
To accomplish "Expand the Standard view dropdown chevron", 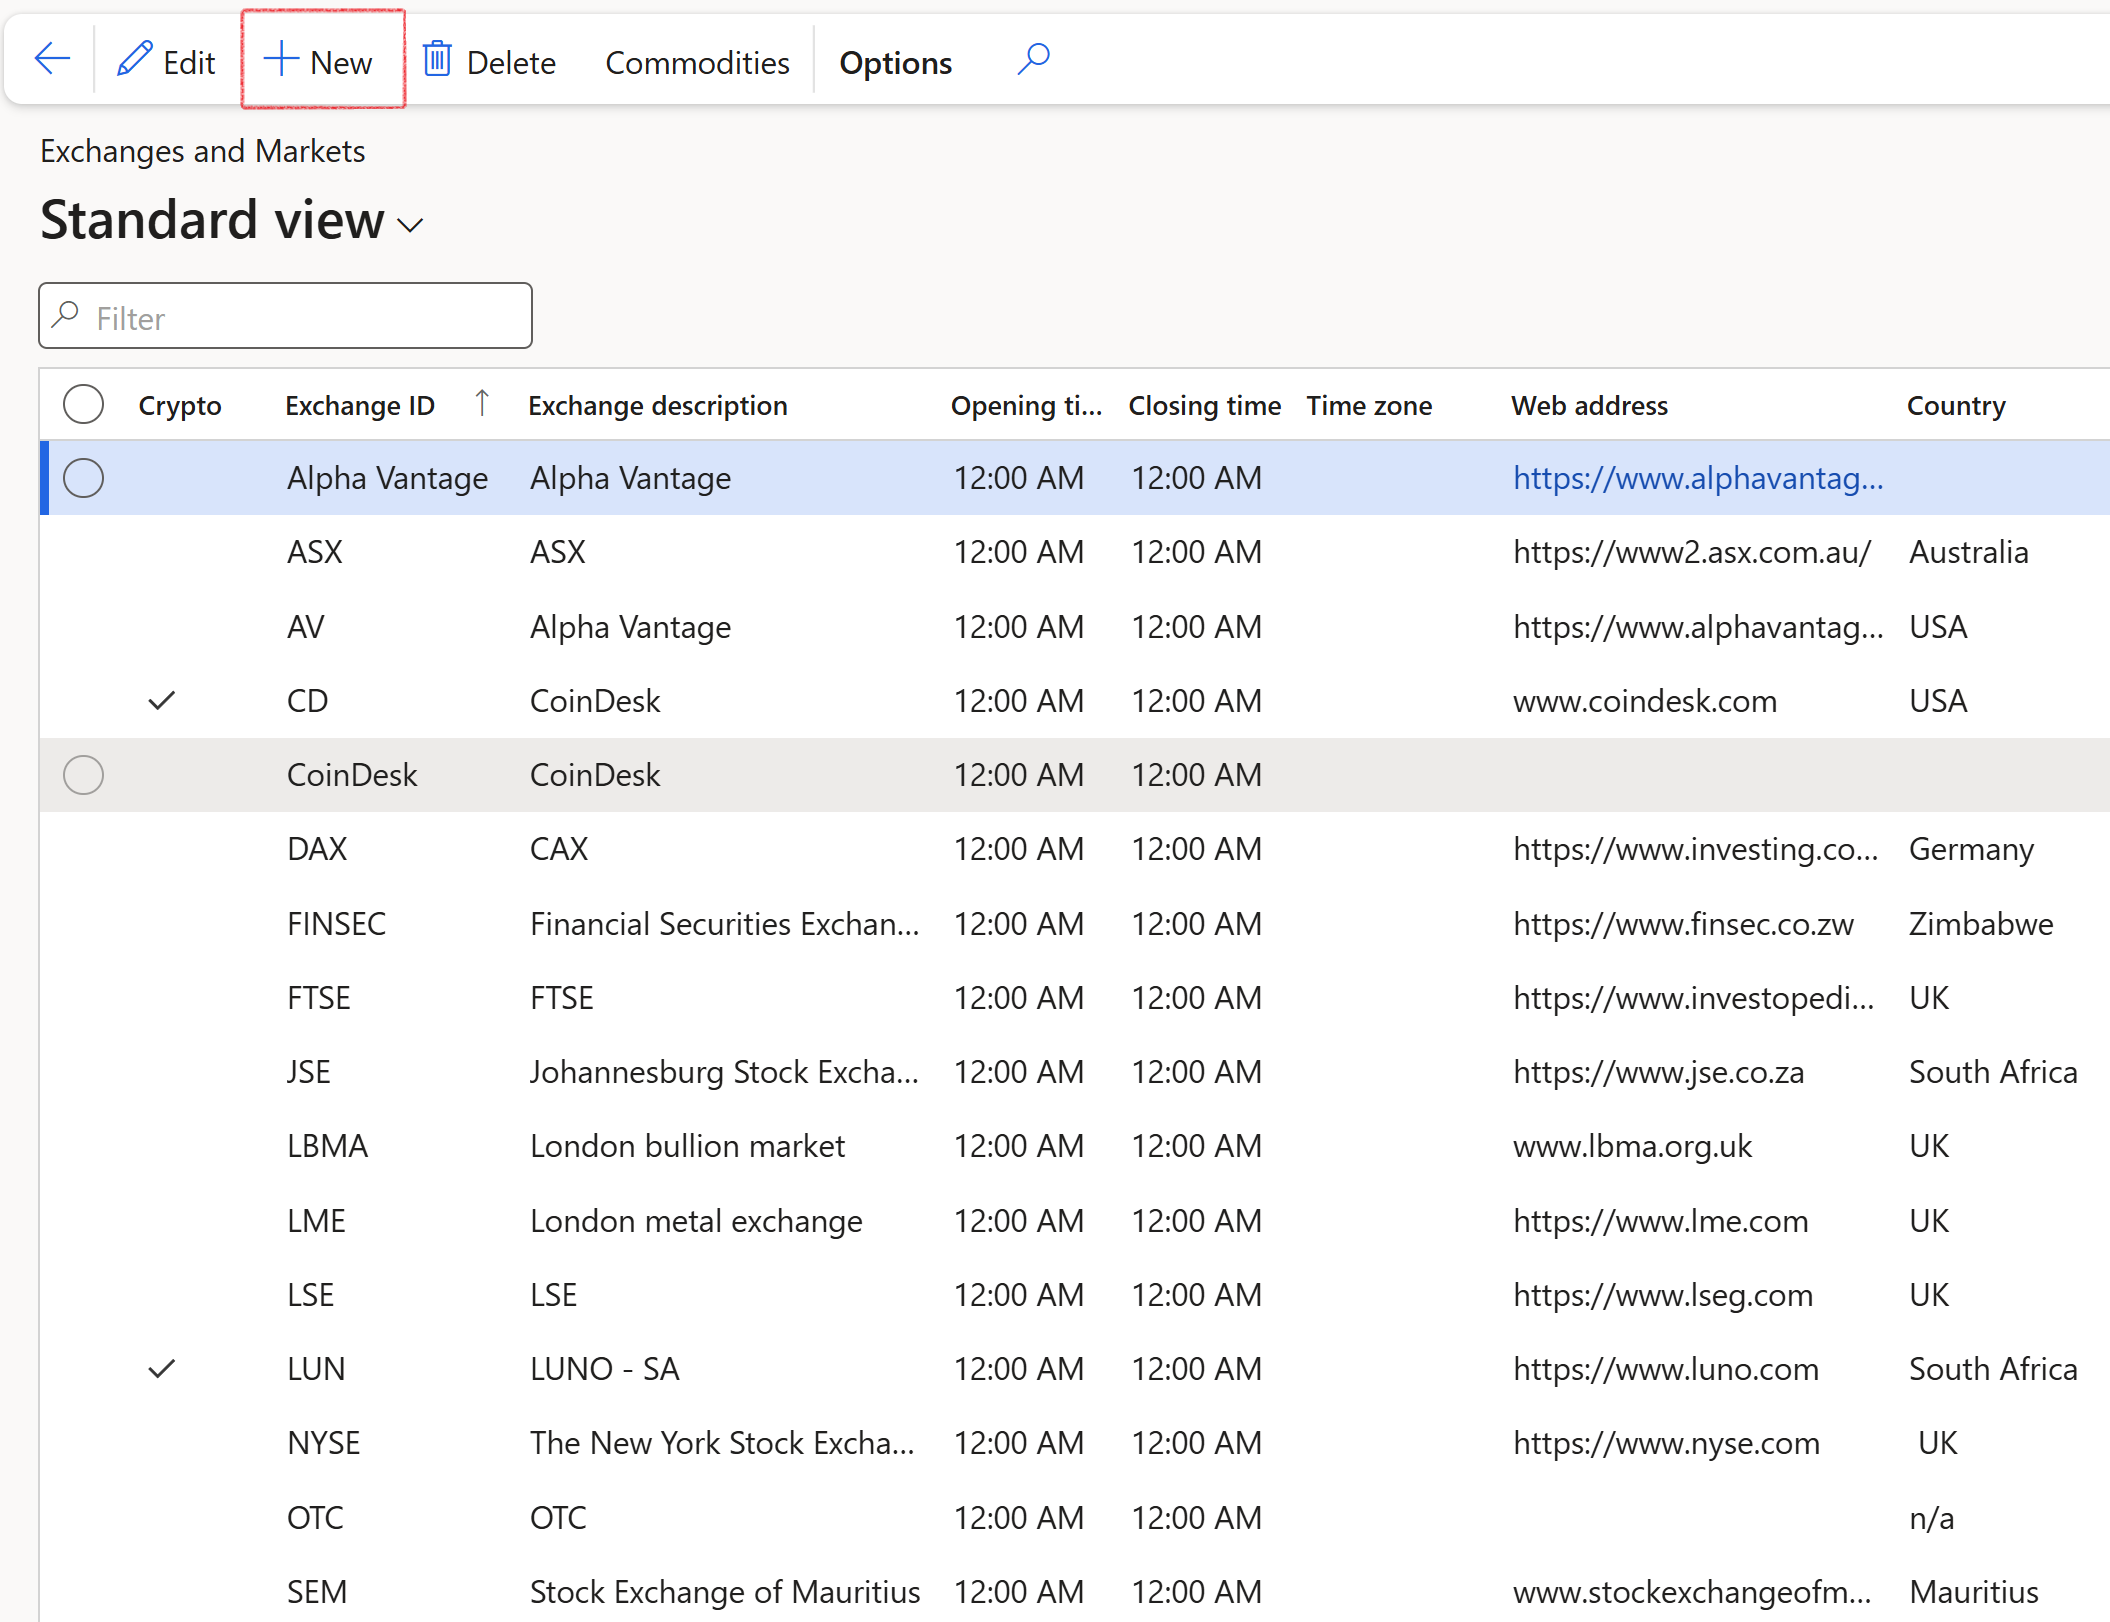I will [x=410, y=225].
